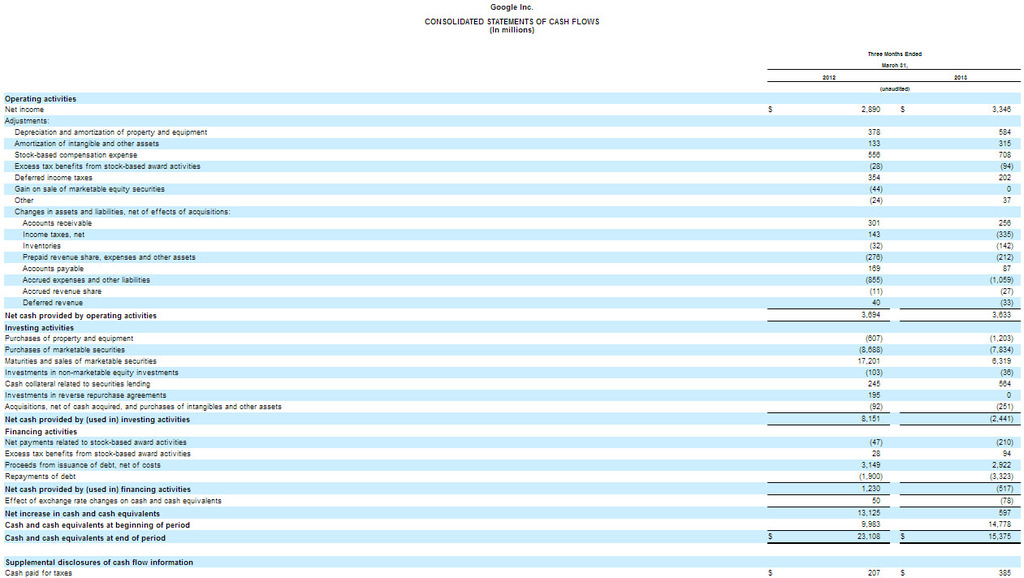Click the Deferred revenue row label

[52, 303]
